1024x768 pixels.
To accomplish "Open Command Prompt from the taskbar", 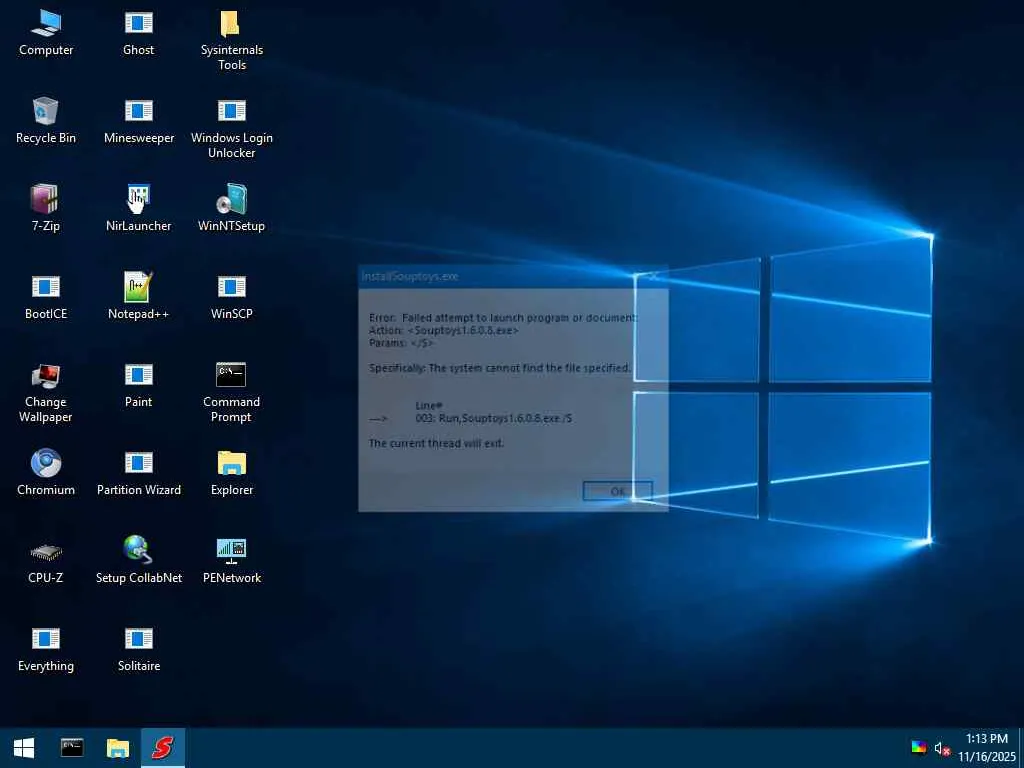I will click(x=72, y=748).
